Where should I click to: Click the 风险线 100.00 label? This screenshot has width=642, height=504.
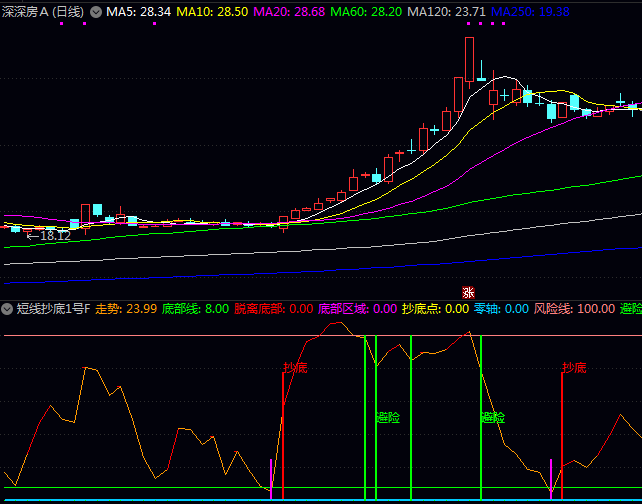574,308
